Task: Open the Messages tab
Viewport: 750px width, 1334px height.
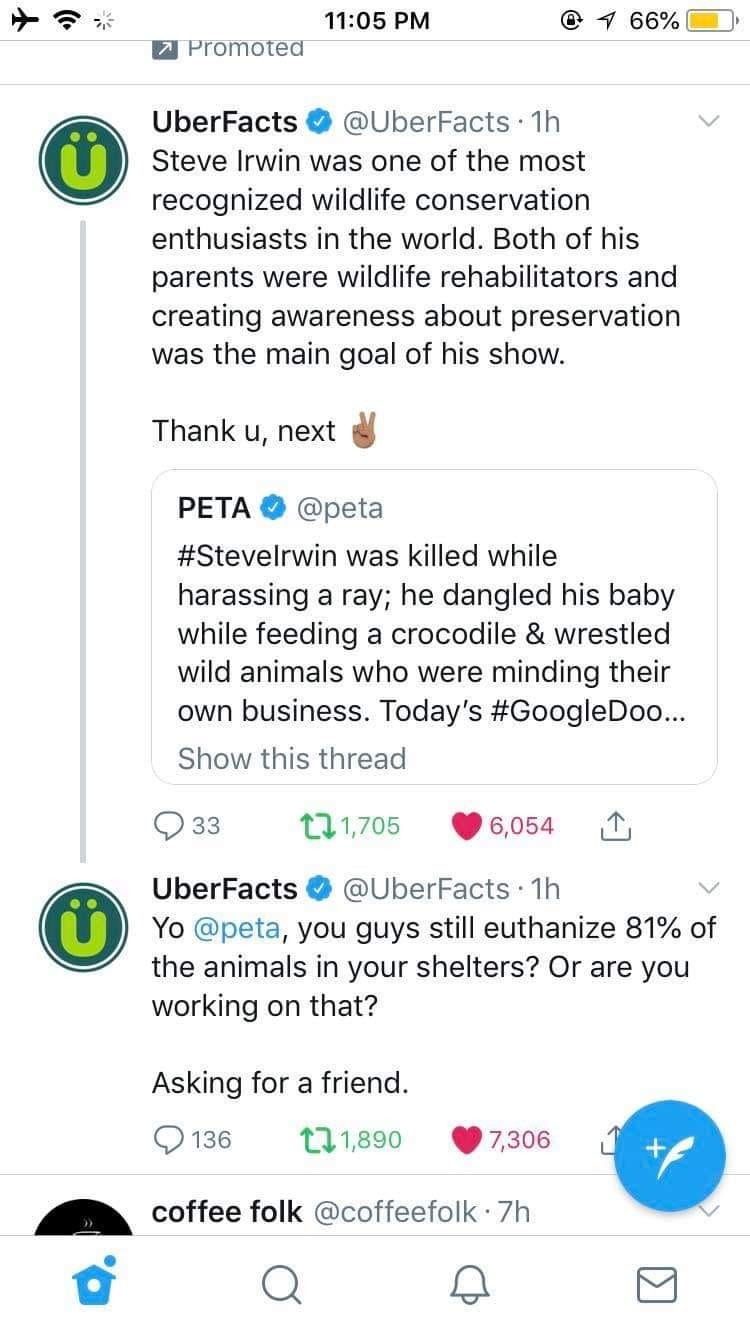Action: (657, 1284)
